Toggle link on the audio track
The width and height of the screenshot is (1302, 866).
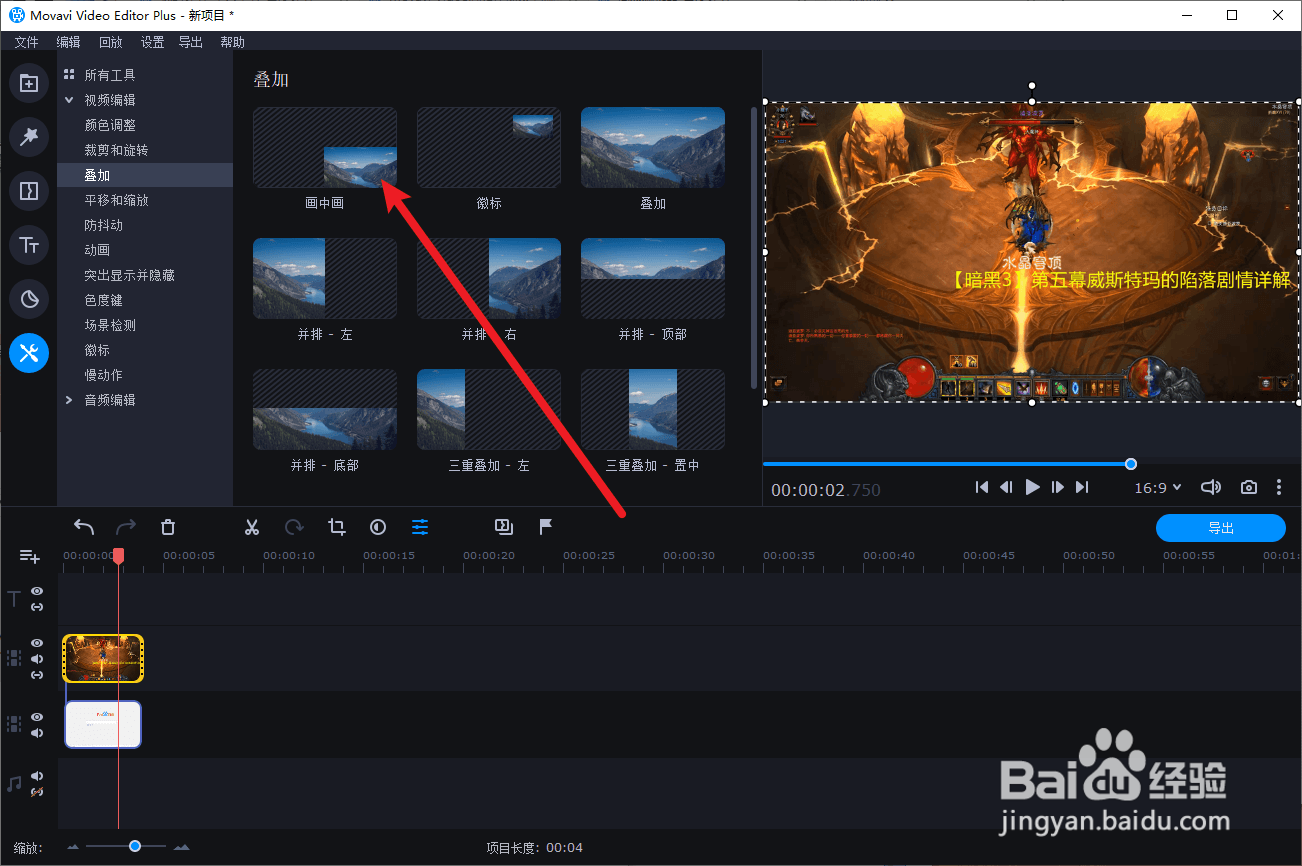37,792
